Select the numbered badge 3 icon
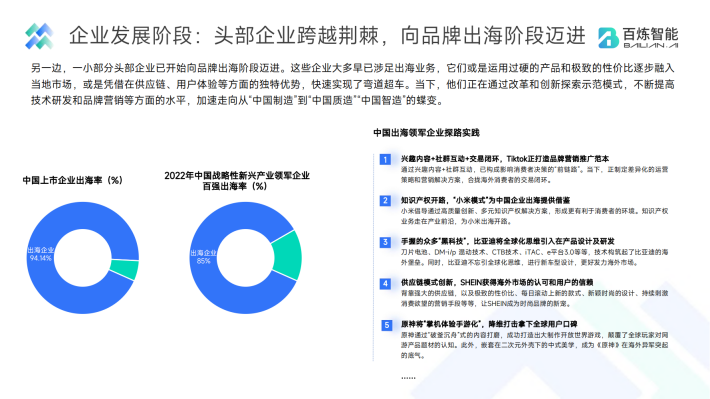This screenshot has height=399, width=710. click(x=385, y=242)
